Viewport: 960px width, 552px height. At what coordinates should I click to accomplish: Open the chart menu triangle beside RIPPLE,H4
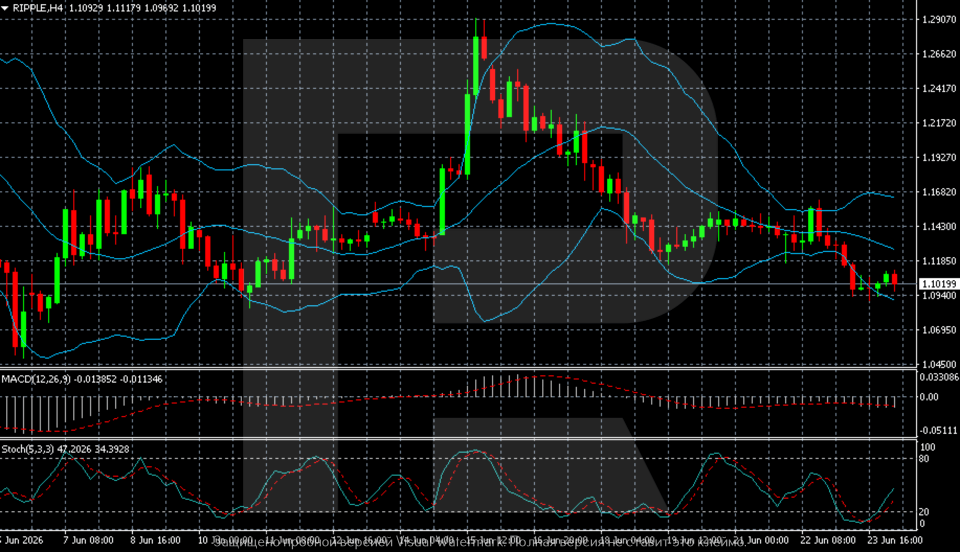click(5, 9)
